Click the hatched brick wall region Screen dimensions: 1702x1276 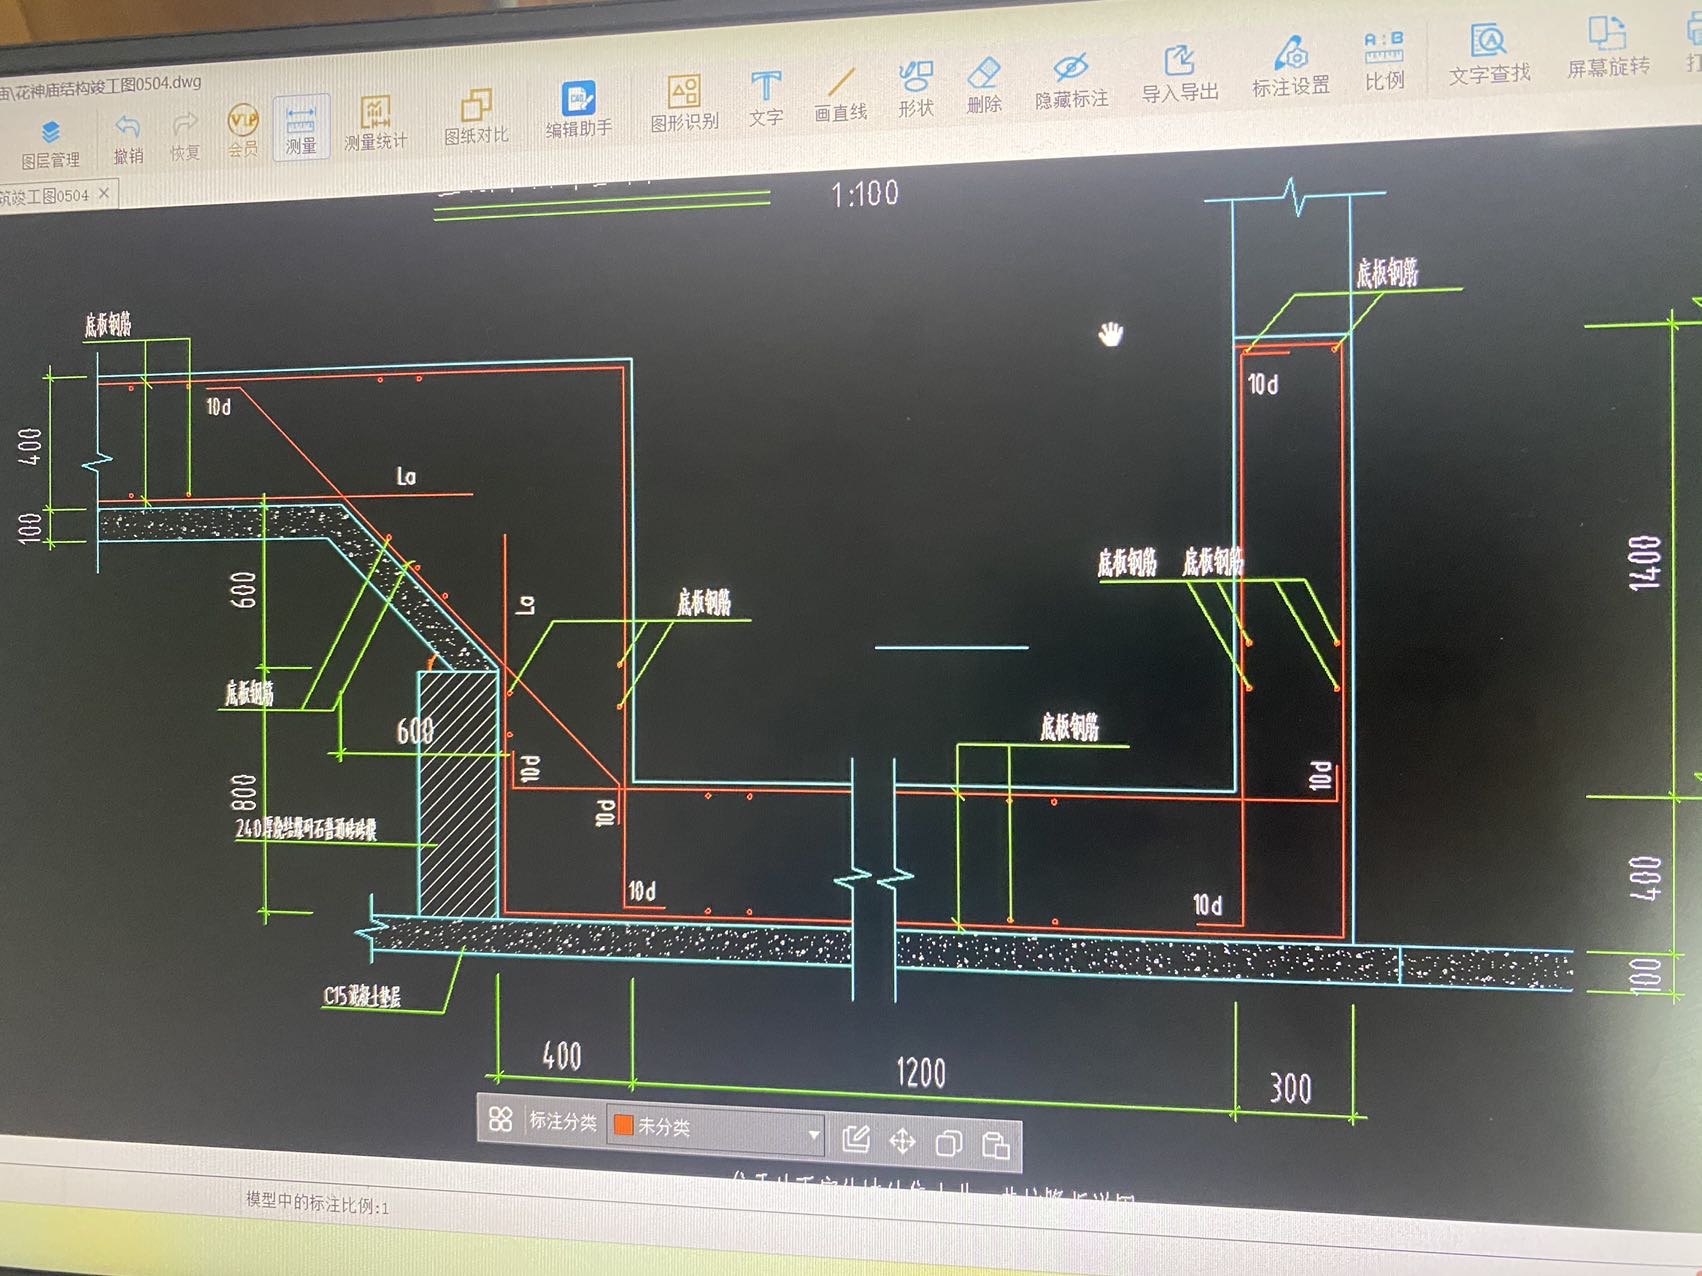click(458, 795)
